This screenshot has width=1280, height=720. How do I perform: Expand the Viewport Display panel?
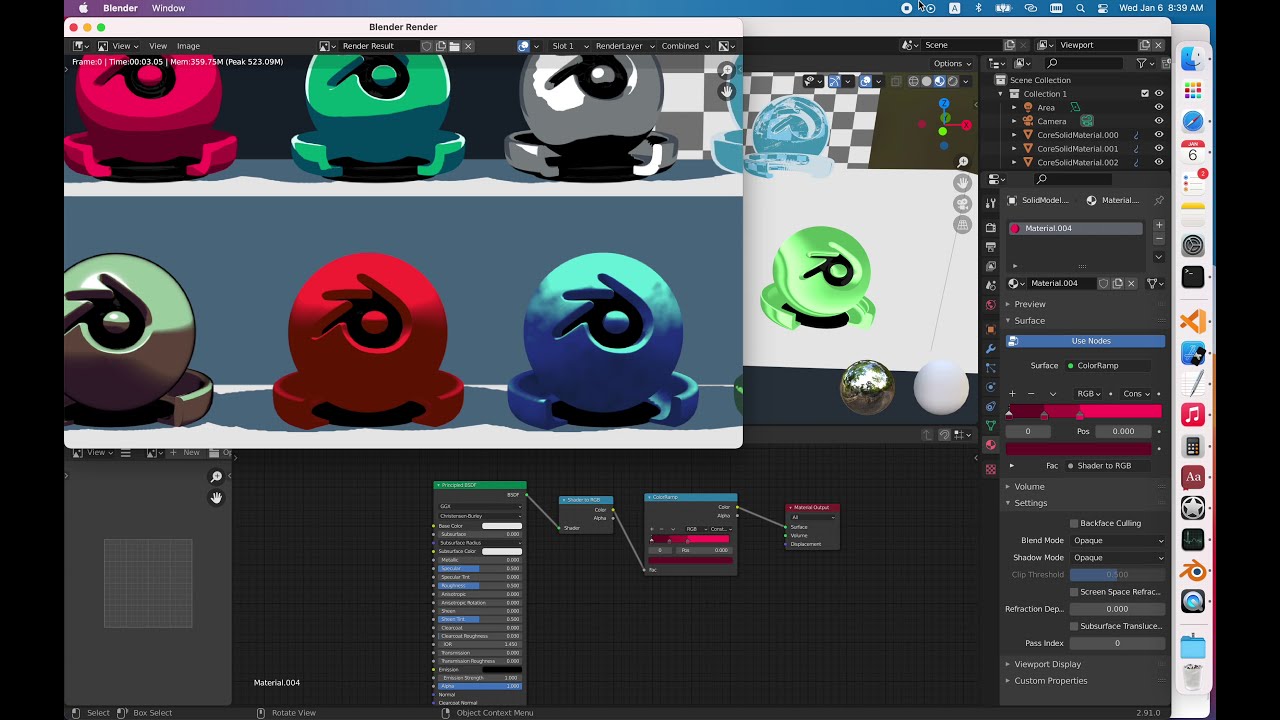1047,664
